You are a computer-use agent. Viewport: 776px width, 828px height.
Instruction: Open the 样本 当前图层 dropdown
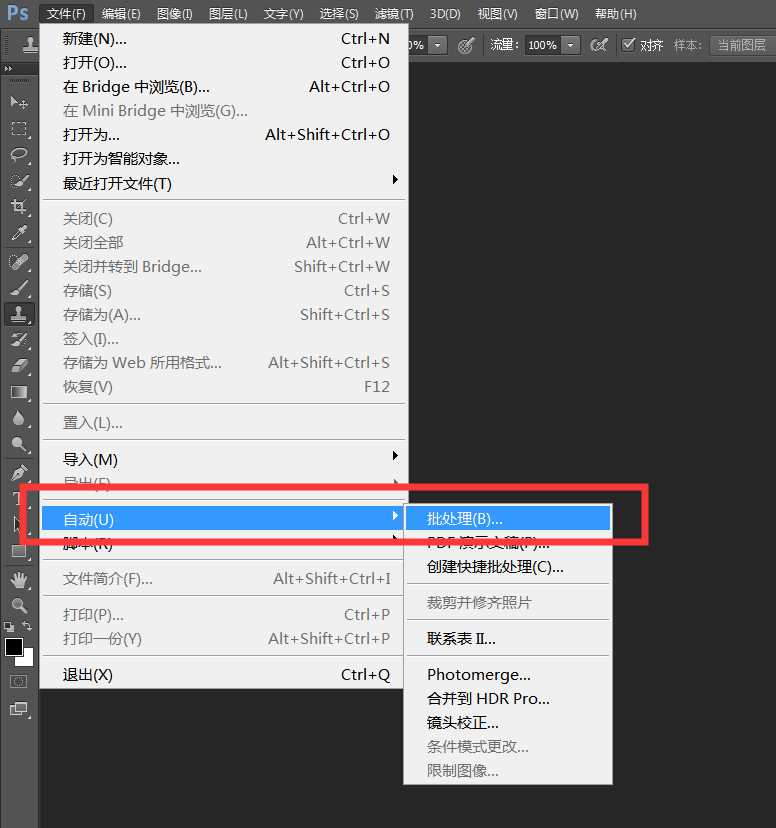coord(742,45)
